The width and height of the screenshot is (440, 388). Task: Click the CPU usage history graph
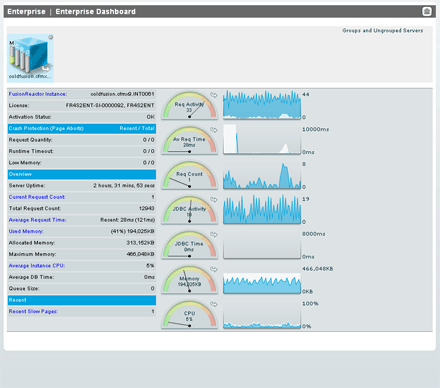[262, 314]
